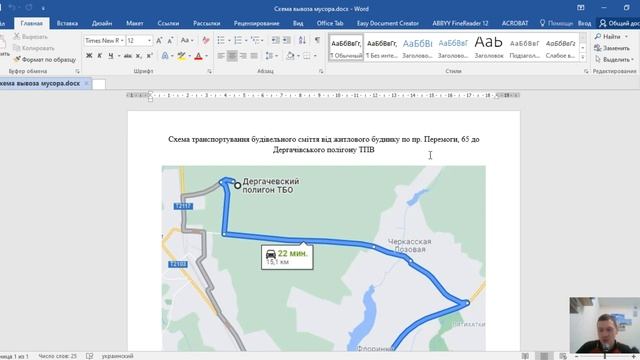Close the Схема вывоза мусора document tab
Image resolution: width=640 pixels, height=360 pixels.
coord(86,83)
